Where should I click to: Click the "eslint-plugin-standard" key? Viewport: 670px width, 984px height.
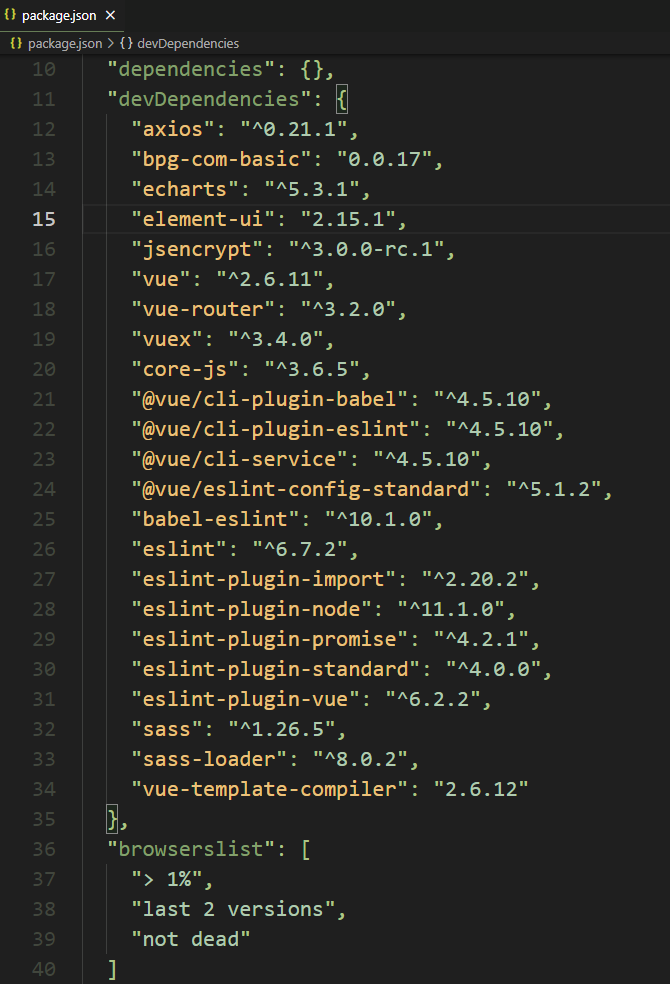[275, 670]
